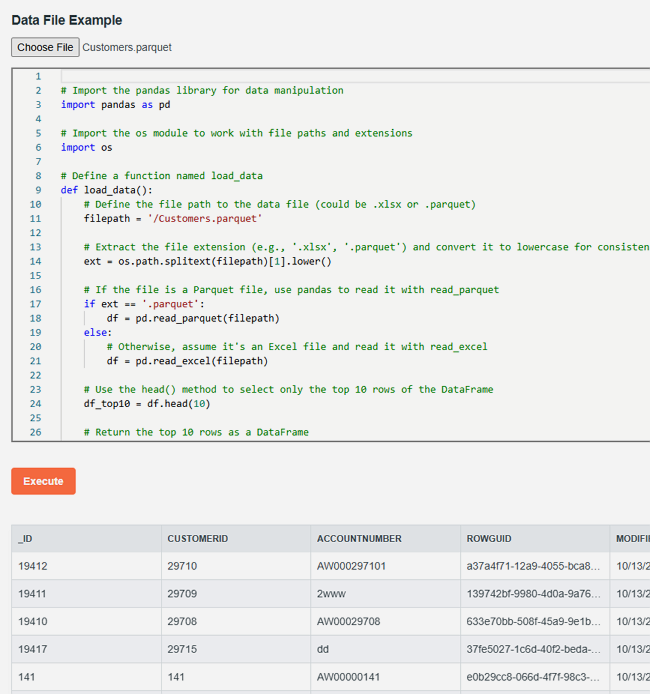
Task: Click the _ID column header
Action: 26,539
